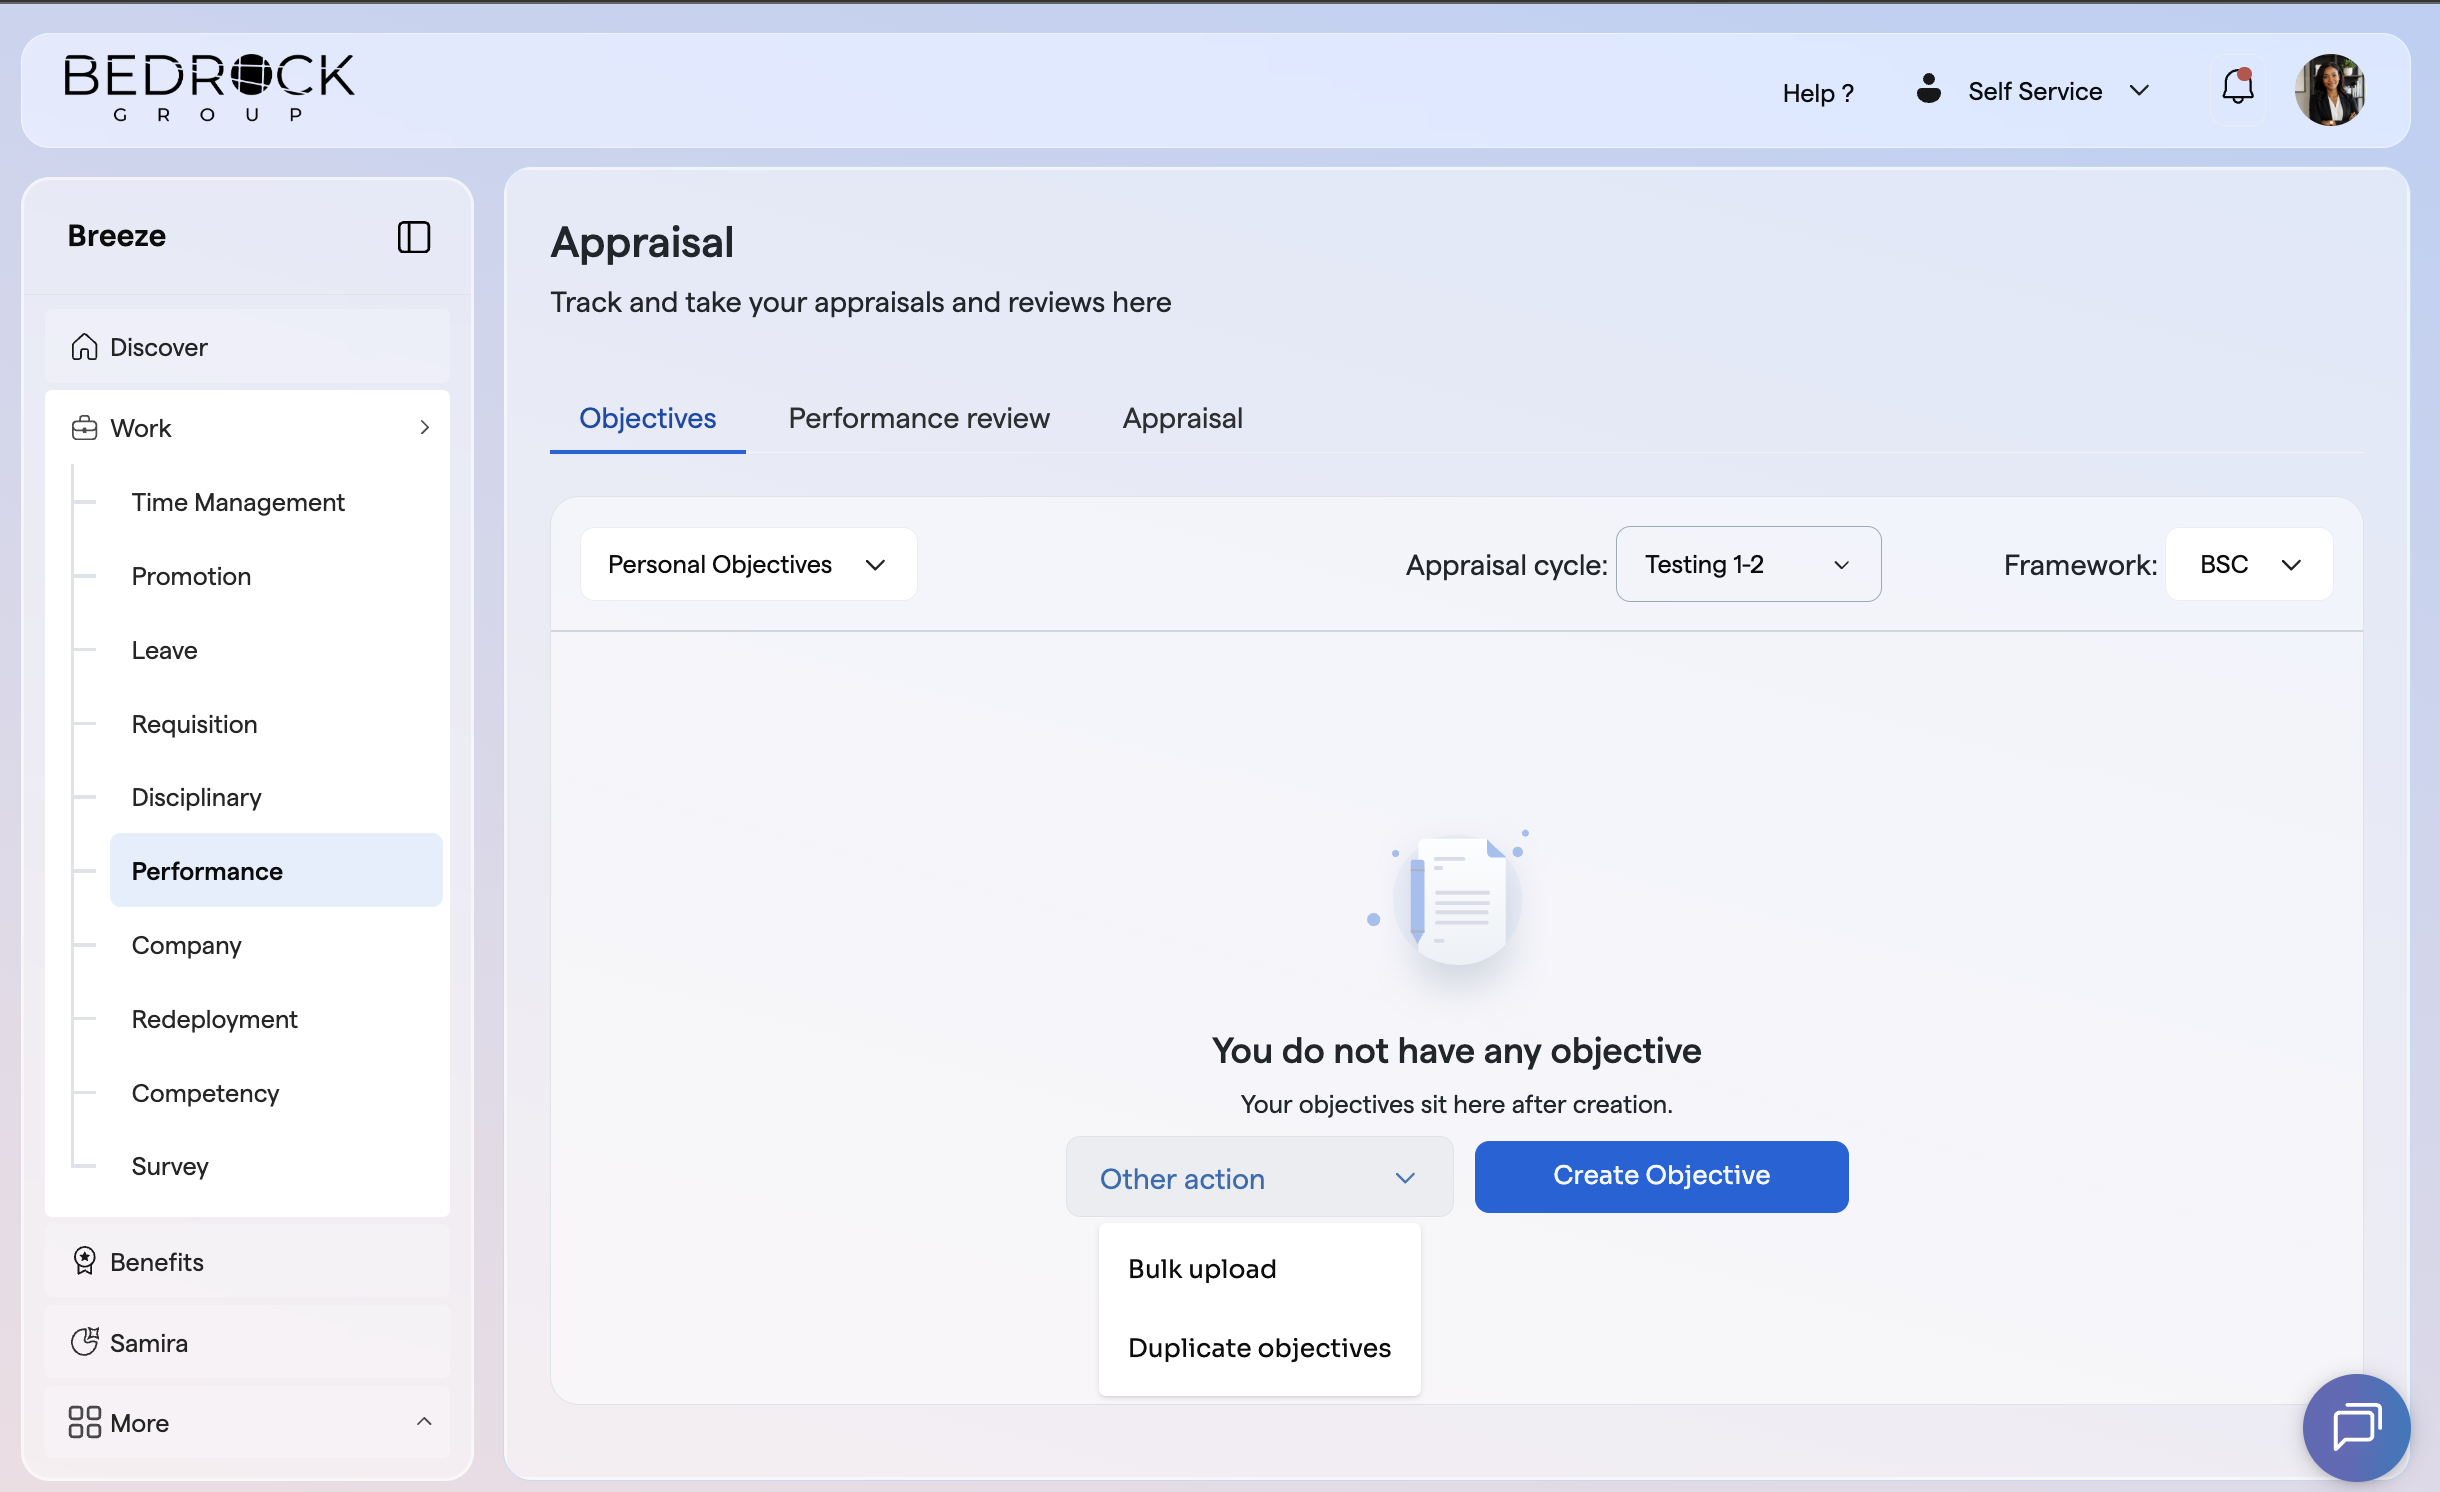The width and height of the screenshot is (2440, 1492).
Task: Open notifications bell icon
Action: (x=2238, y=89)
